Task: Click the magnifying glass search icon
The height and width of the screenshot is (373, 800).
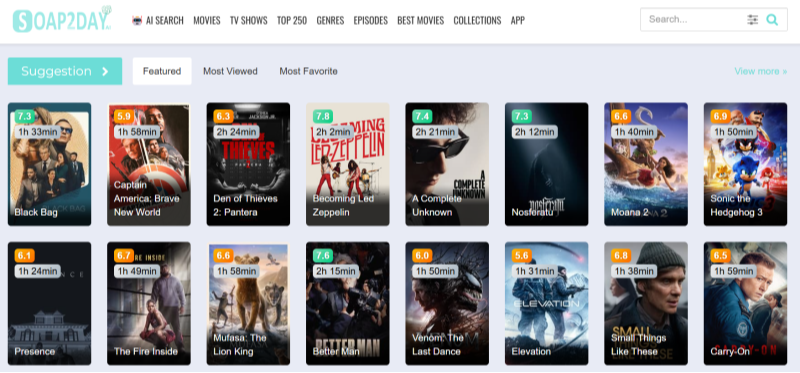Action: (772, 20)
